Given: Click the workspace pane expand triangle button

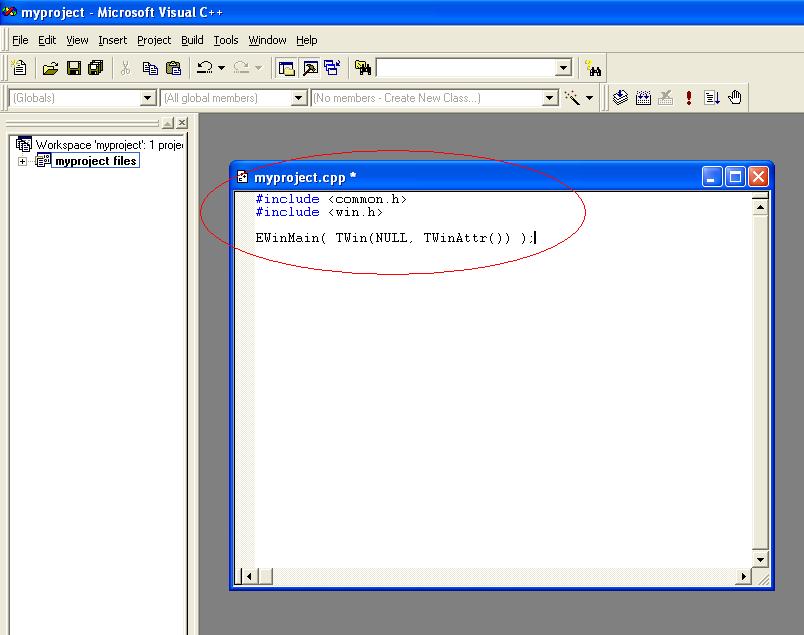Looking at the screenshot, I should (x=168, y=123).
